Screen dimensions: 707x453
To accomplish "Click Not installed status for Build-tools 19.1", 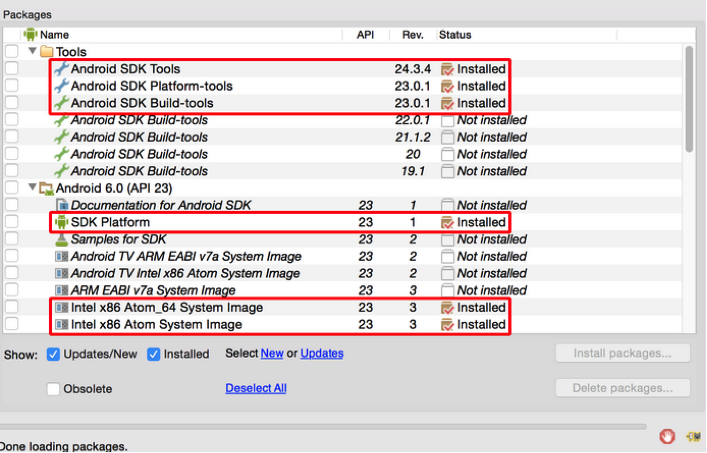I will [x=492, y=171].
